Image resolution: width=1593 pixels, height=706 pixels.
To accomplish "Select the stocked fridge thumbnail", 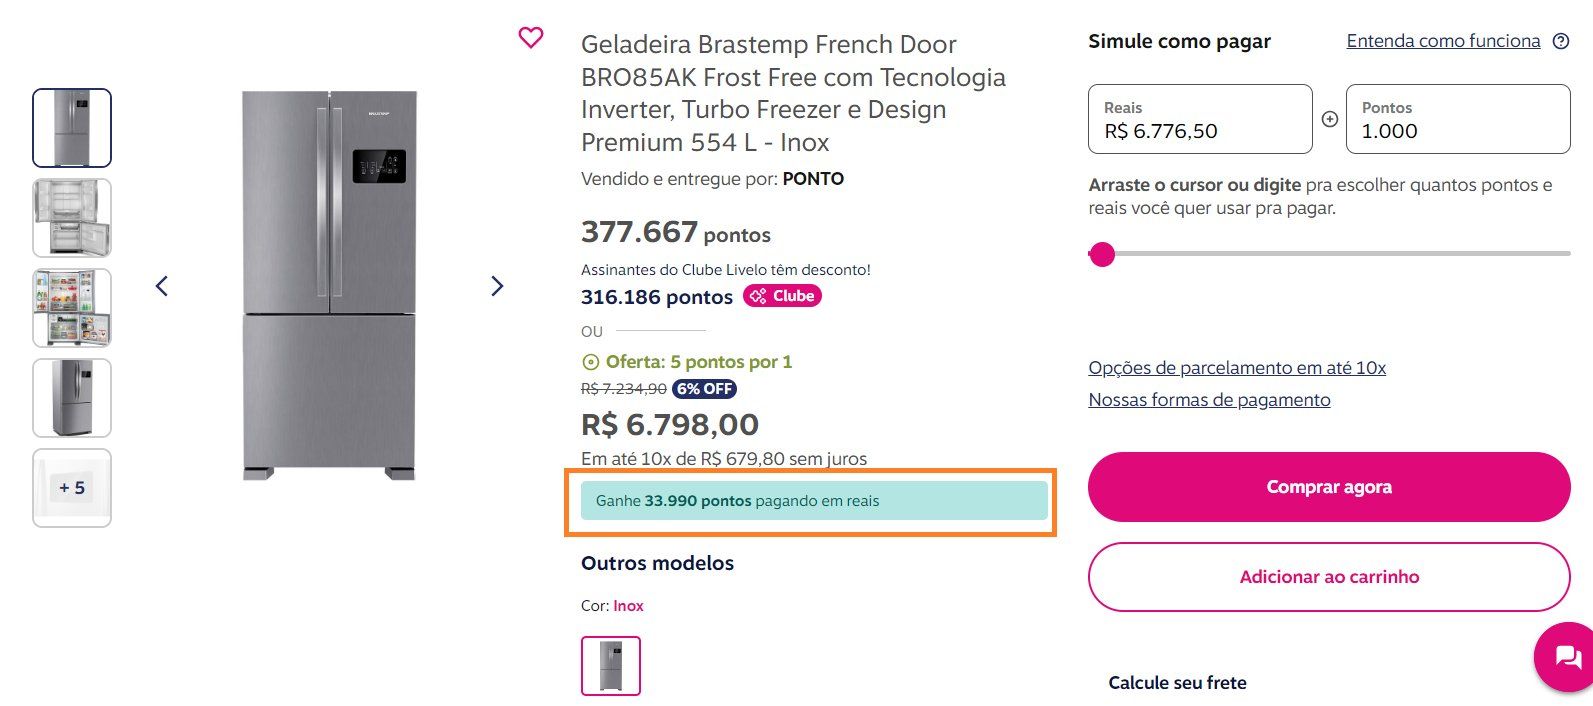I will pyautogui.click(x=72, y=308).
